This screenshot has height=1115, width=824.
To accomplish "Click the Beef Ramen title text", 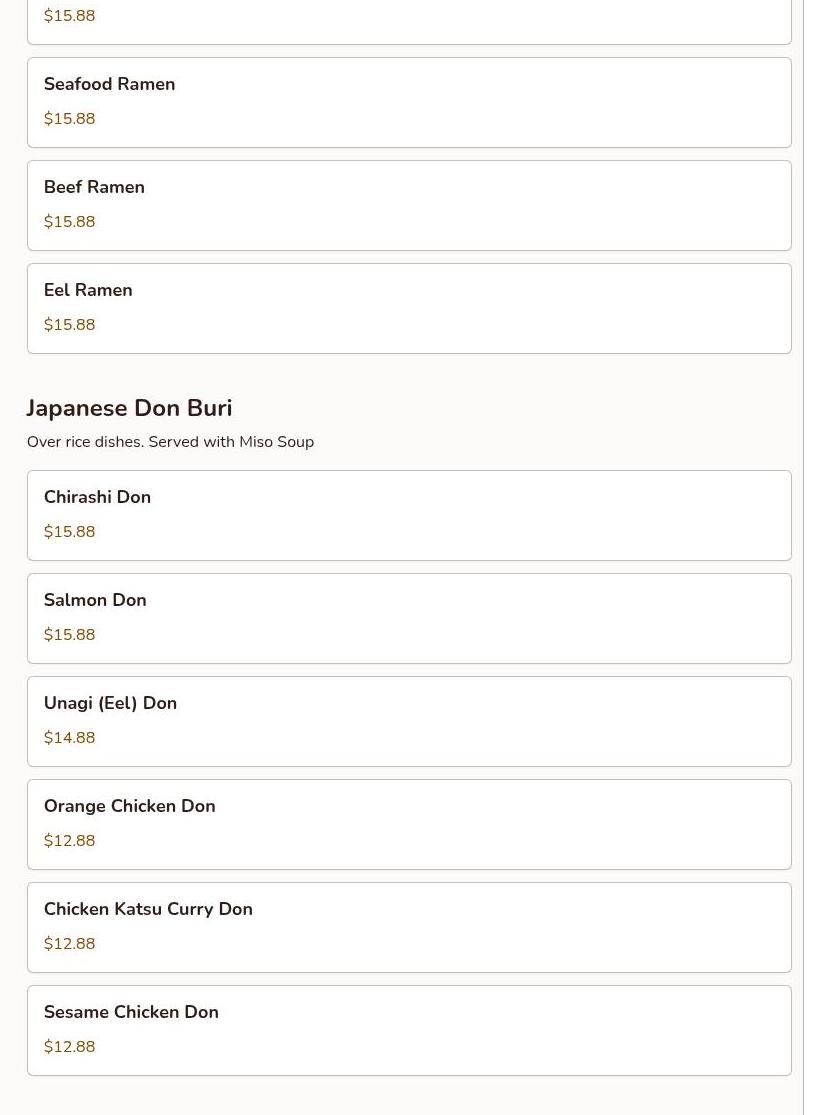I will (95, 187).
